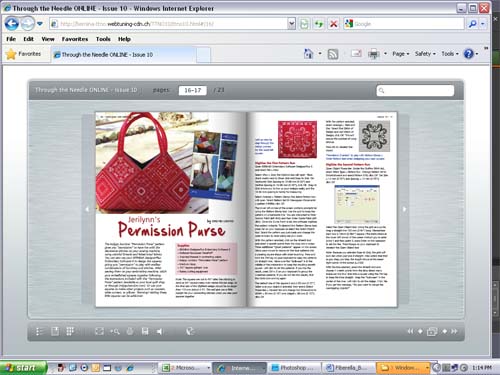Open table of contents list icon
The image size is (500, 375).
[x=39, y=331]
